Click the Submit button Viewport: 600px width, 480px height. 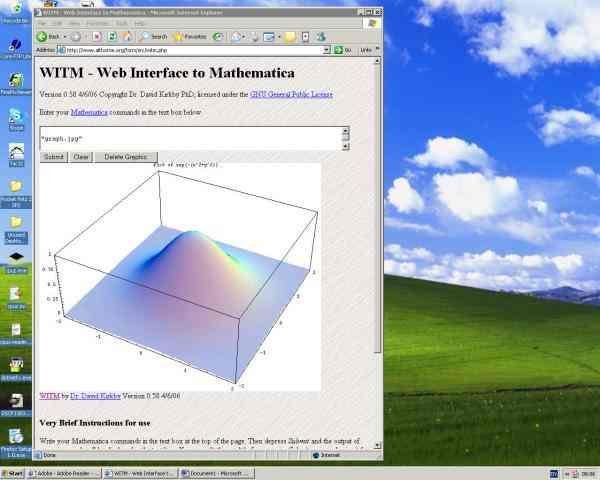(x=54, y=157)
